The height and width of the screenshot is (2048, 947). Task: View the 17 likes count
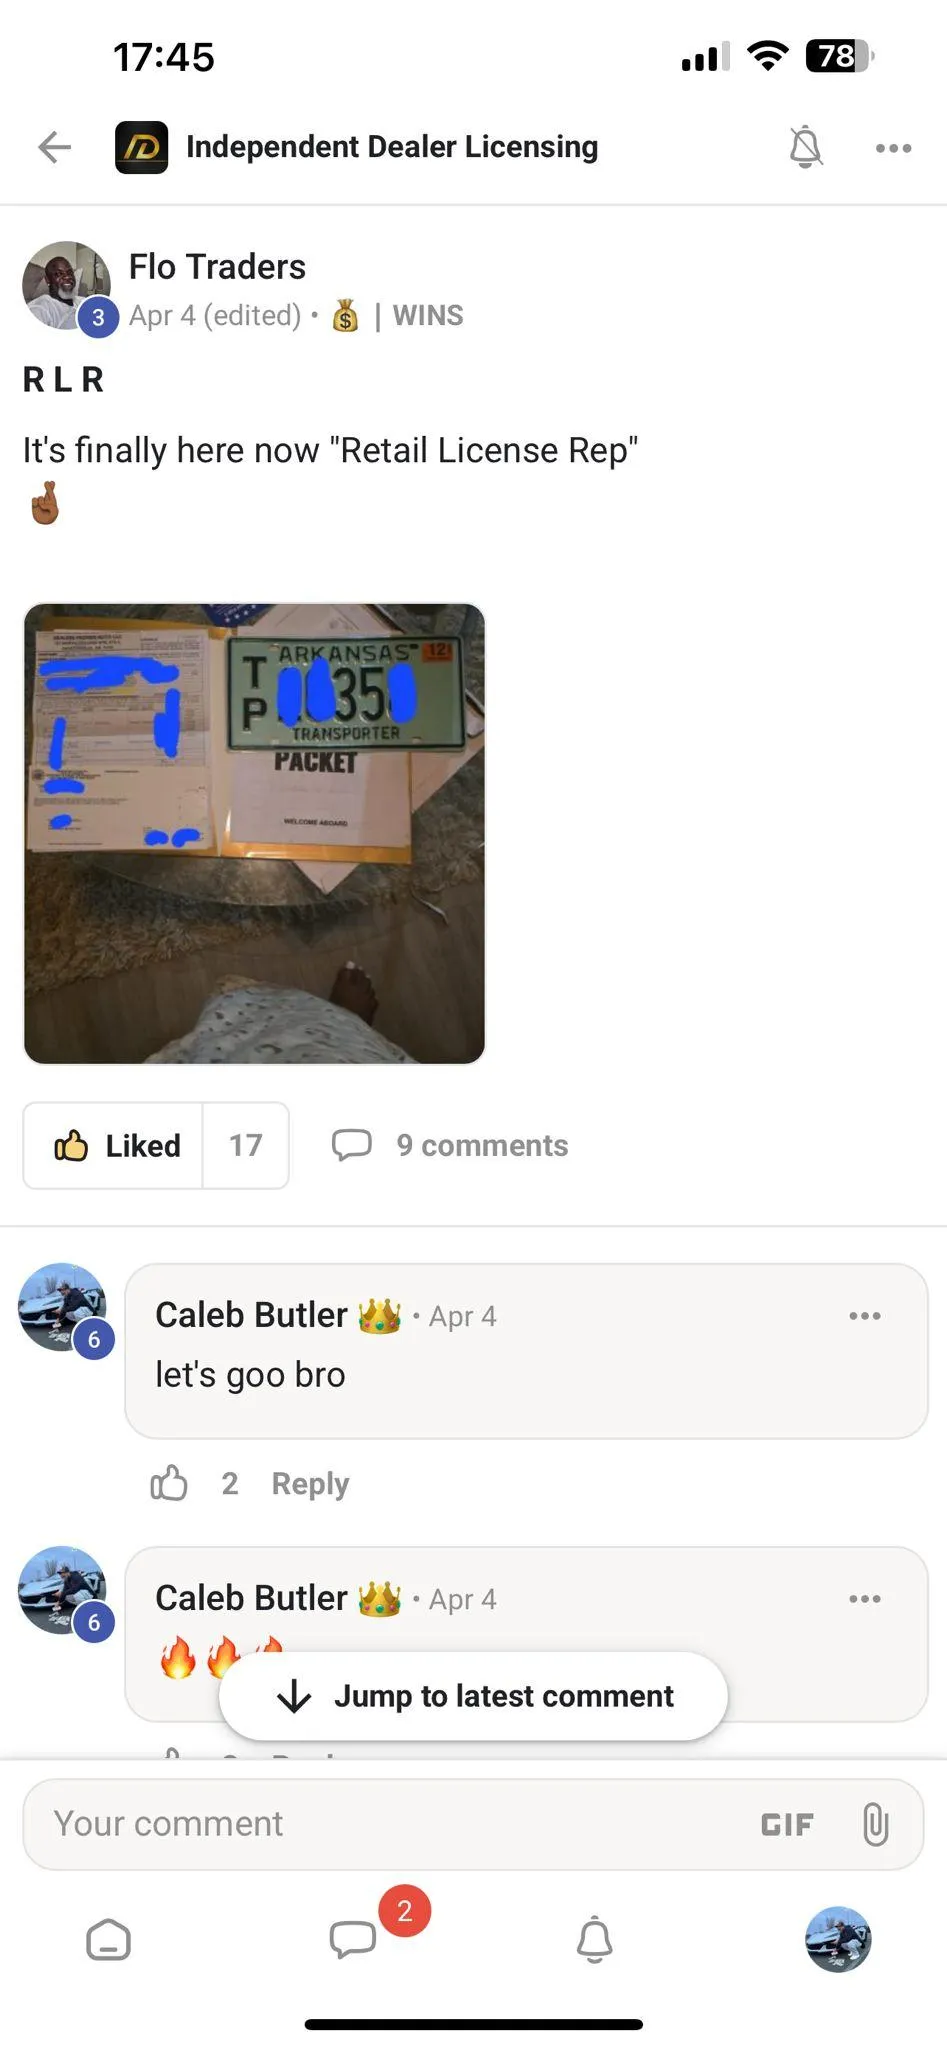pos(245,1145)
